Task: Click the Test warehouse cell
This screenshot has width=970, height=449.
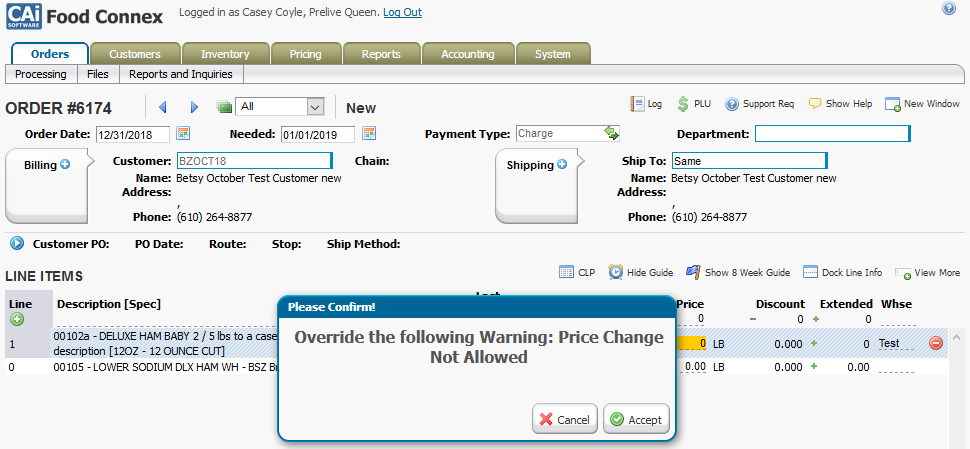Action: pyautogui.click(x=896, y=343)
